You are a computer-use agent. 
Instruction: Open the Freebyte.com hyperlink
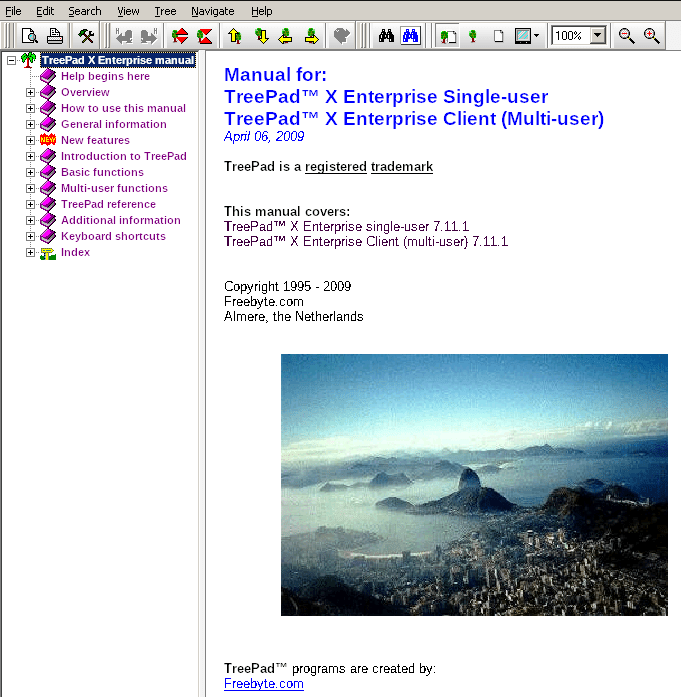(x=264, y=684)
